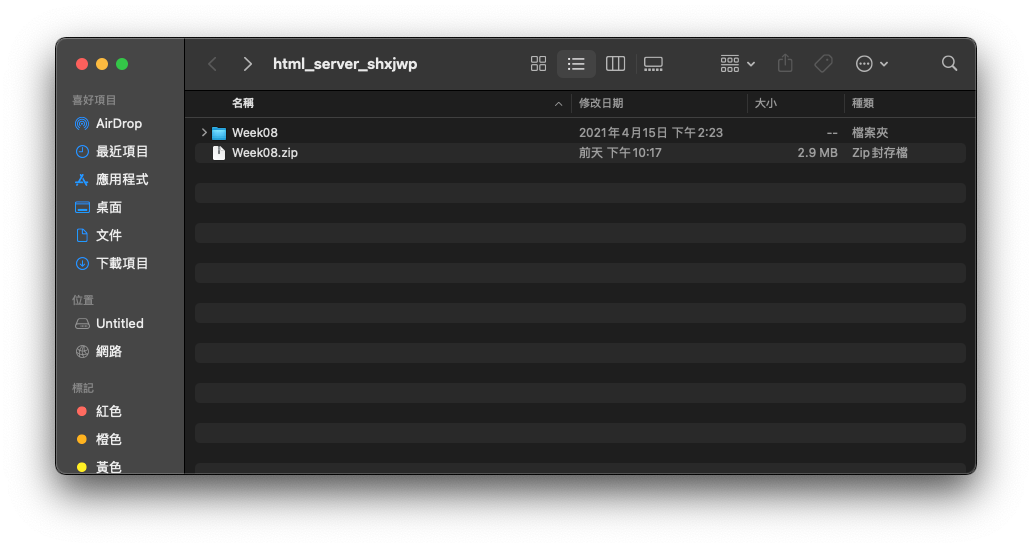Switch to list view
Screen dimensions: 1032x548
coord(576,64)
